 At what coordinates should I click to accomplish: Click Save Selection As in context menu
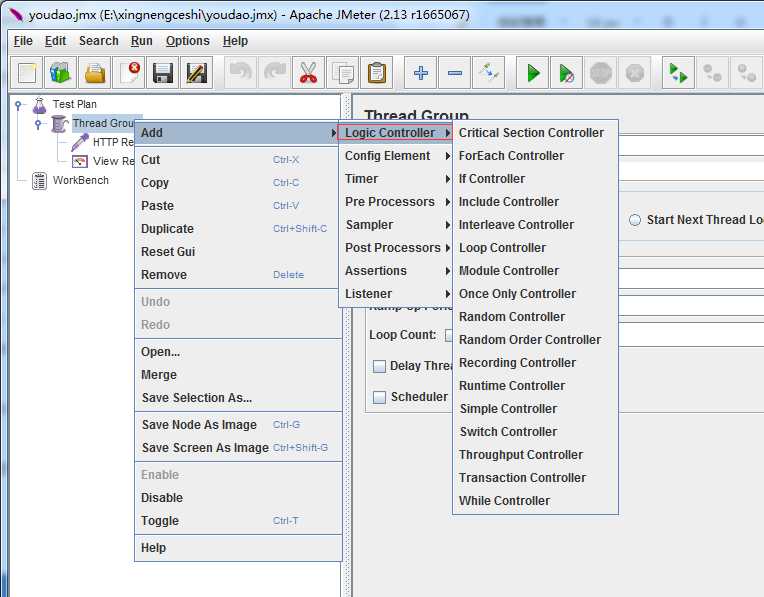(238, 398)
